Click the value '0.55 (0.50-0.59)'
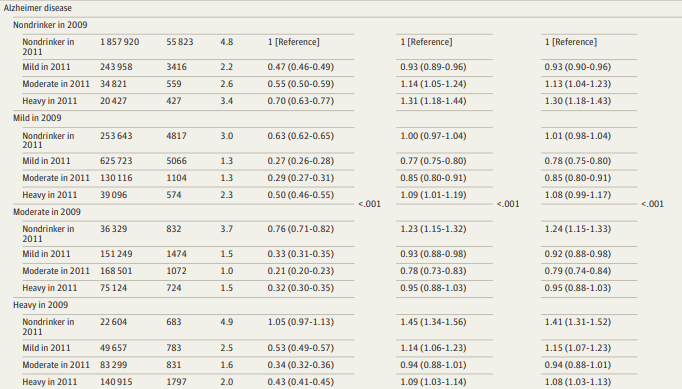682x389 pixels. (x=301, y=84)
